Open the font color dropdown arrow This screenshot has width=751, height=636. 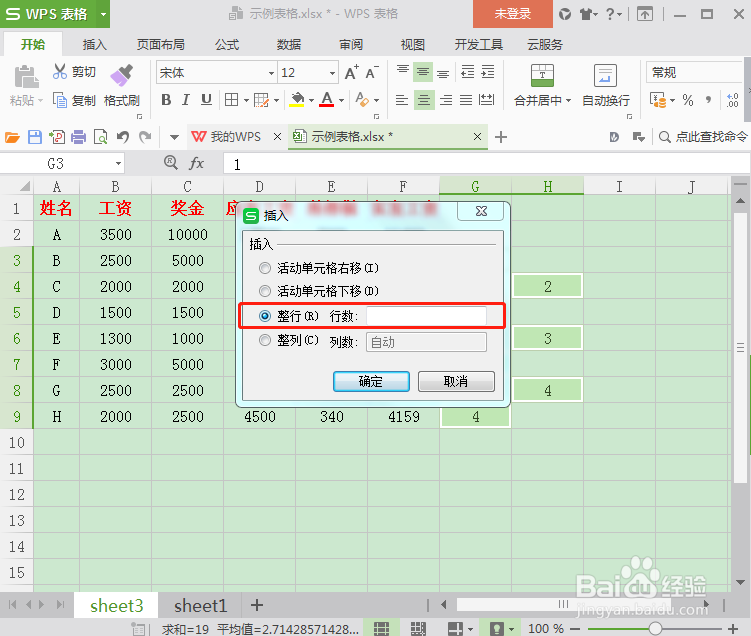(341, 101)
